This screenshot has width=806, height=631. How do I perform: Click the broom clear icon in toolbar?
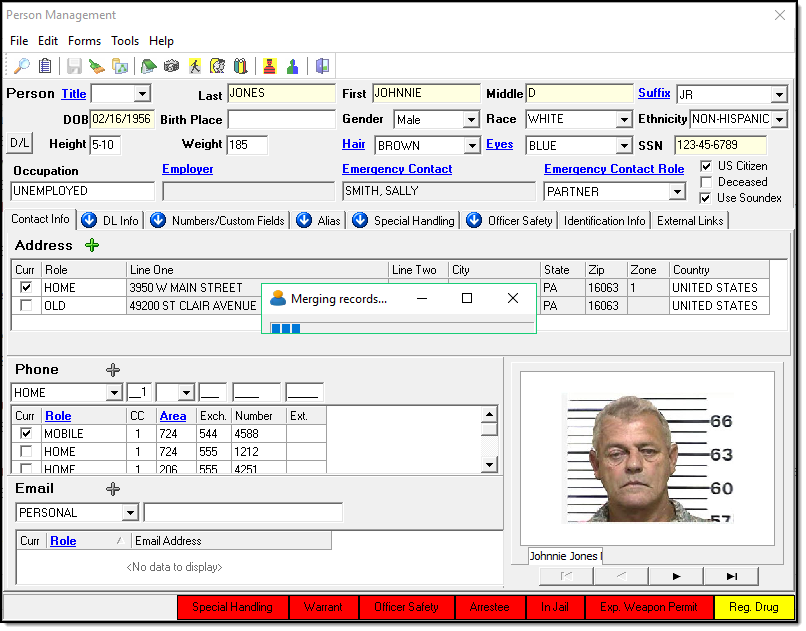point(97,66)
